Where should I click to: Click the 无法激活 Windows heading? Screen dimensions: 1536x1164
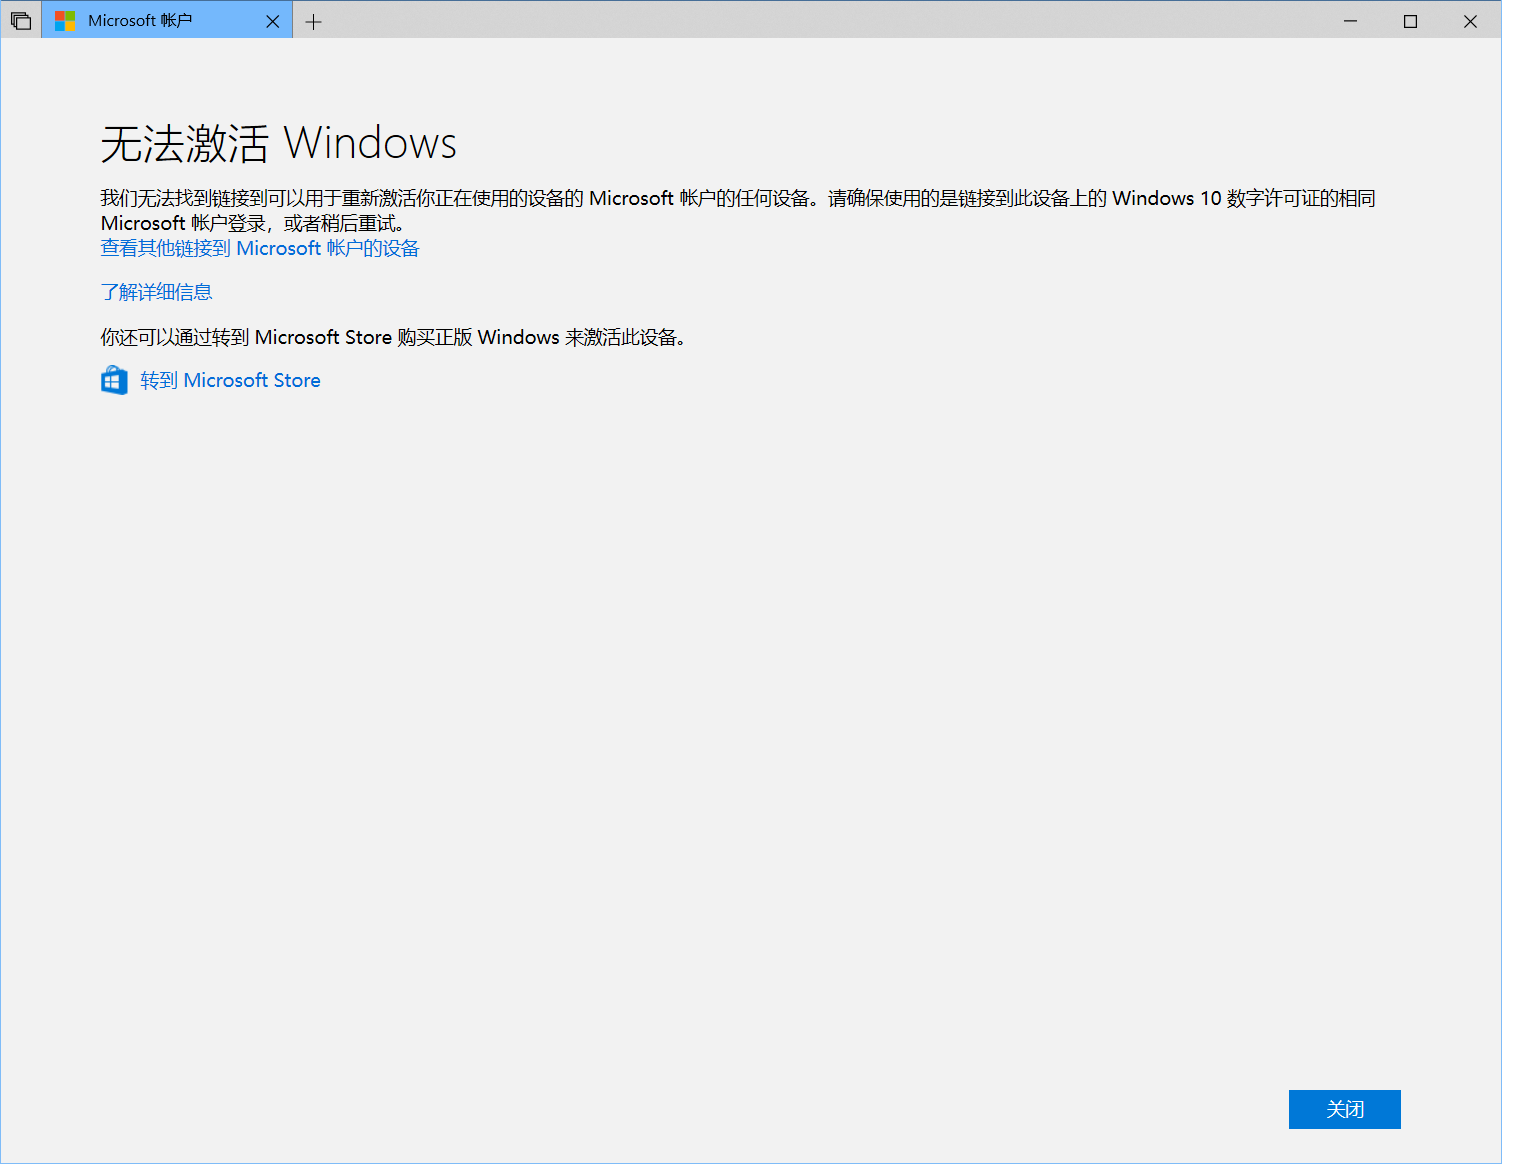(x=278, y=143)
